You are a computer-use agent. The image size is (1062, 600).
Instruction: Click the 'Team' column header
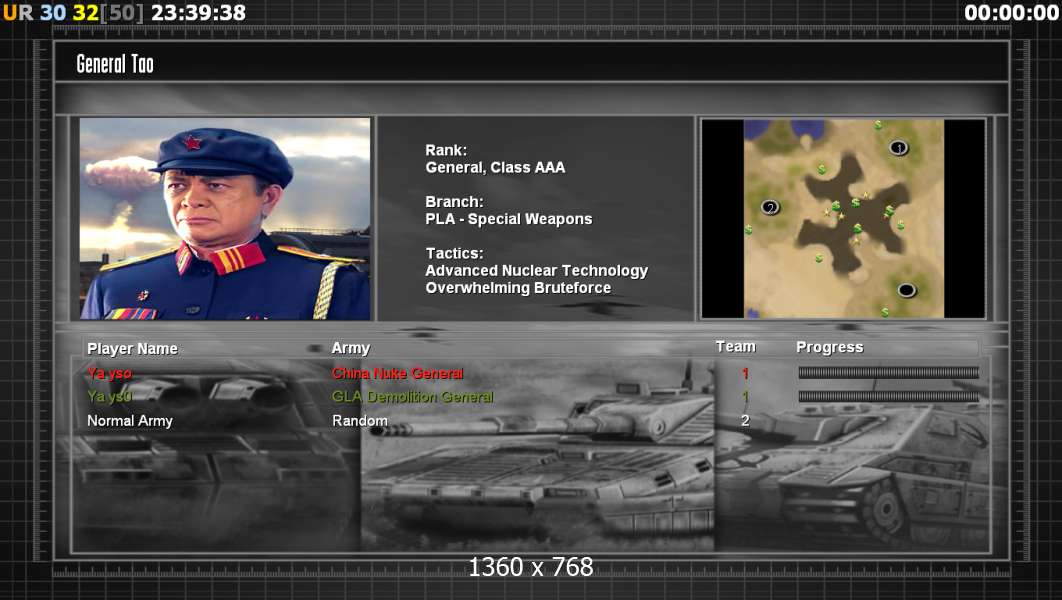(736, 346)
